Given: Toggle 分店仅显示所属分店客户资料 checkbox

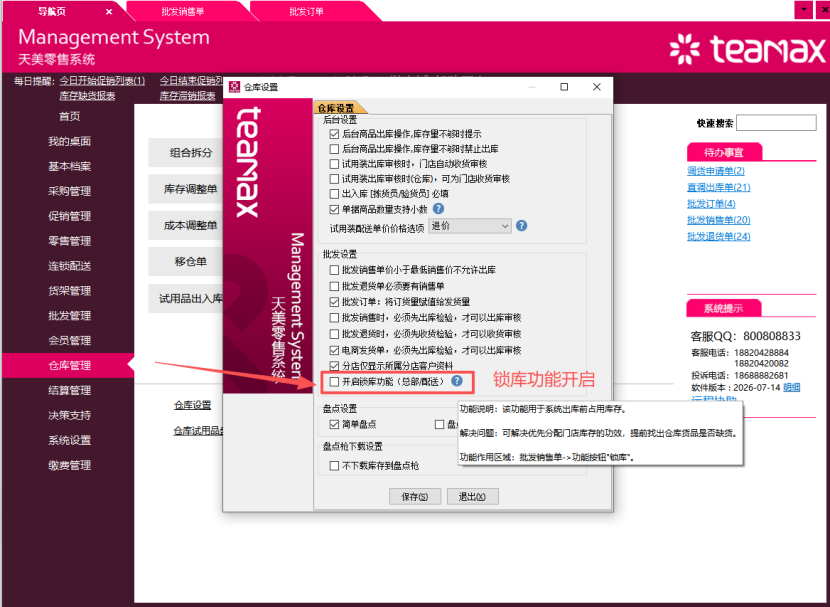Looking at the screenshot, I should coord(334,366).
